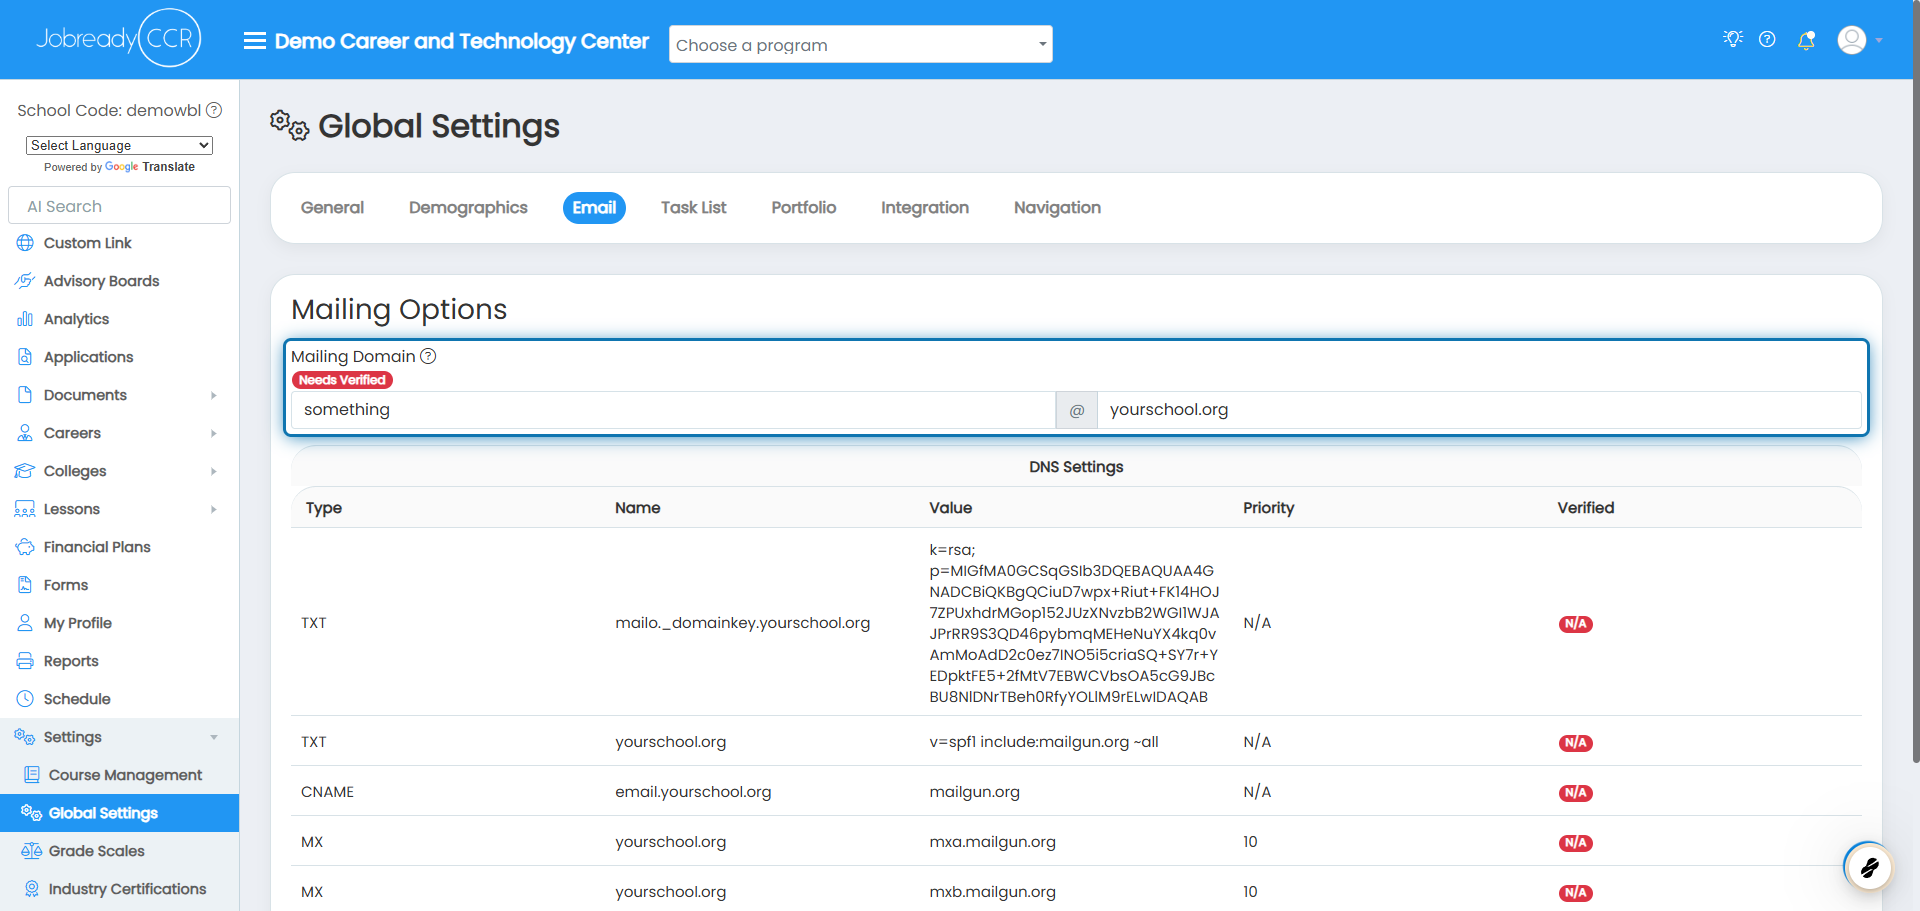Viewport: 1920px width, 911px height.
Task: Open the Custom Link page
Action: [x=88, y=243]
